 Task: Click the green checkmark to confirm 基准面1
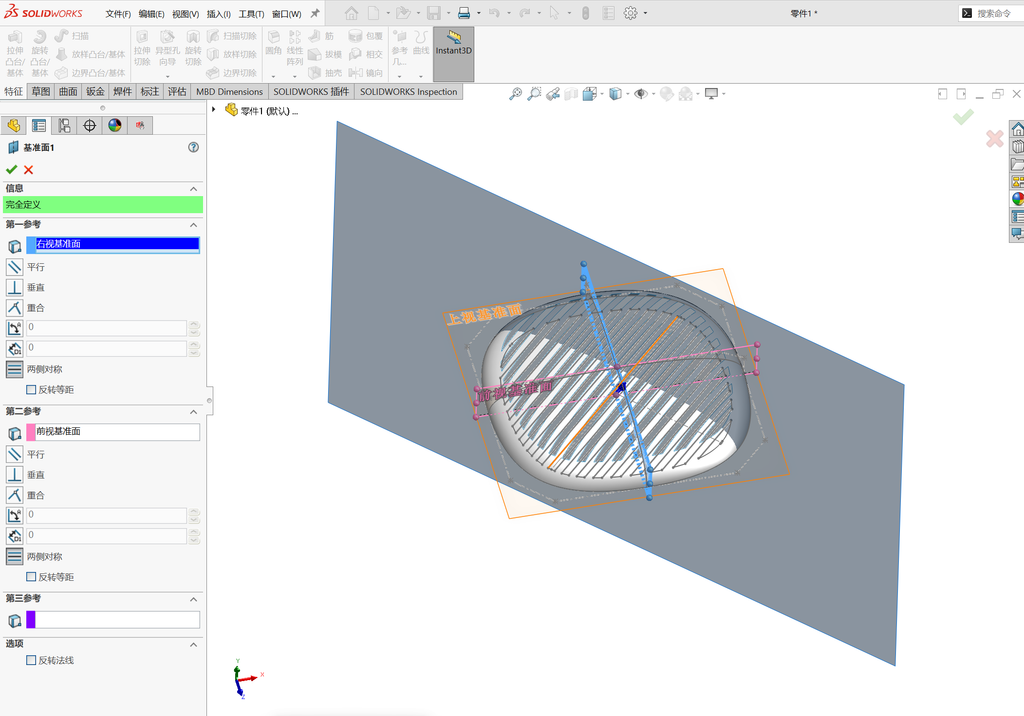click(11, 170)
